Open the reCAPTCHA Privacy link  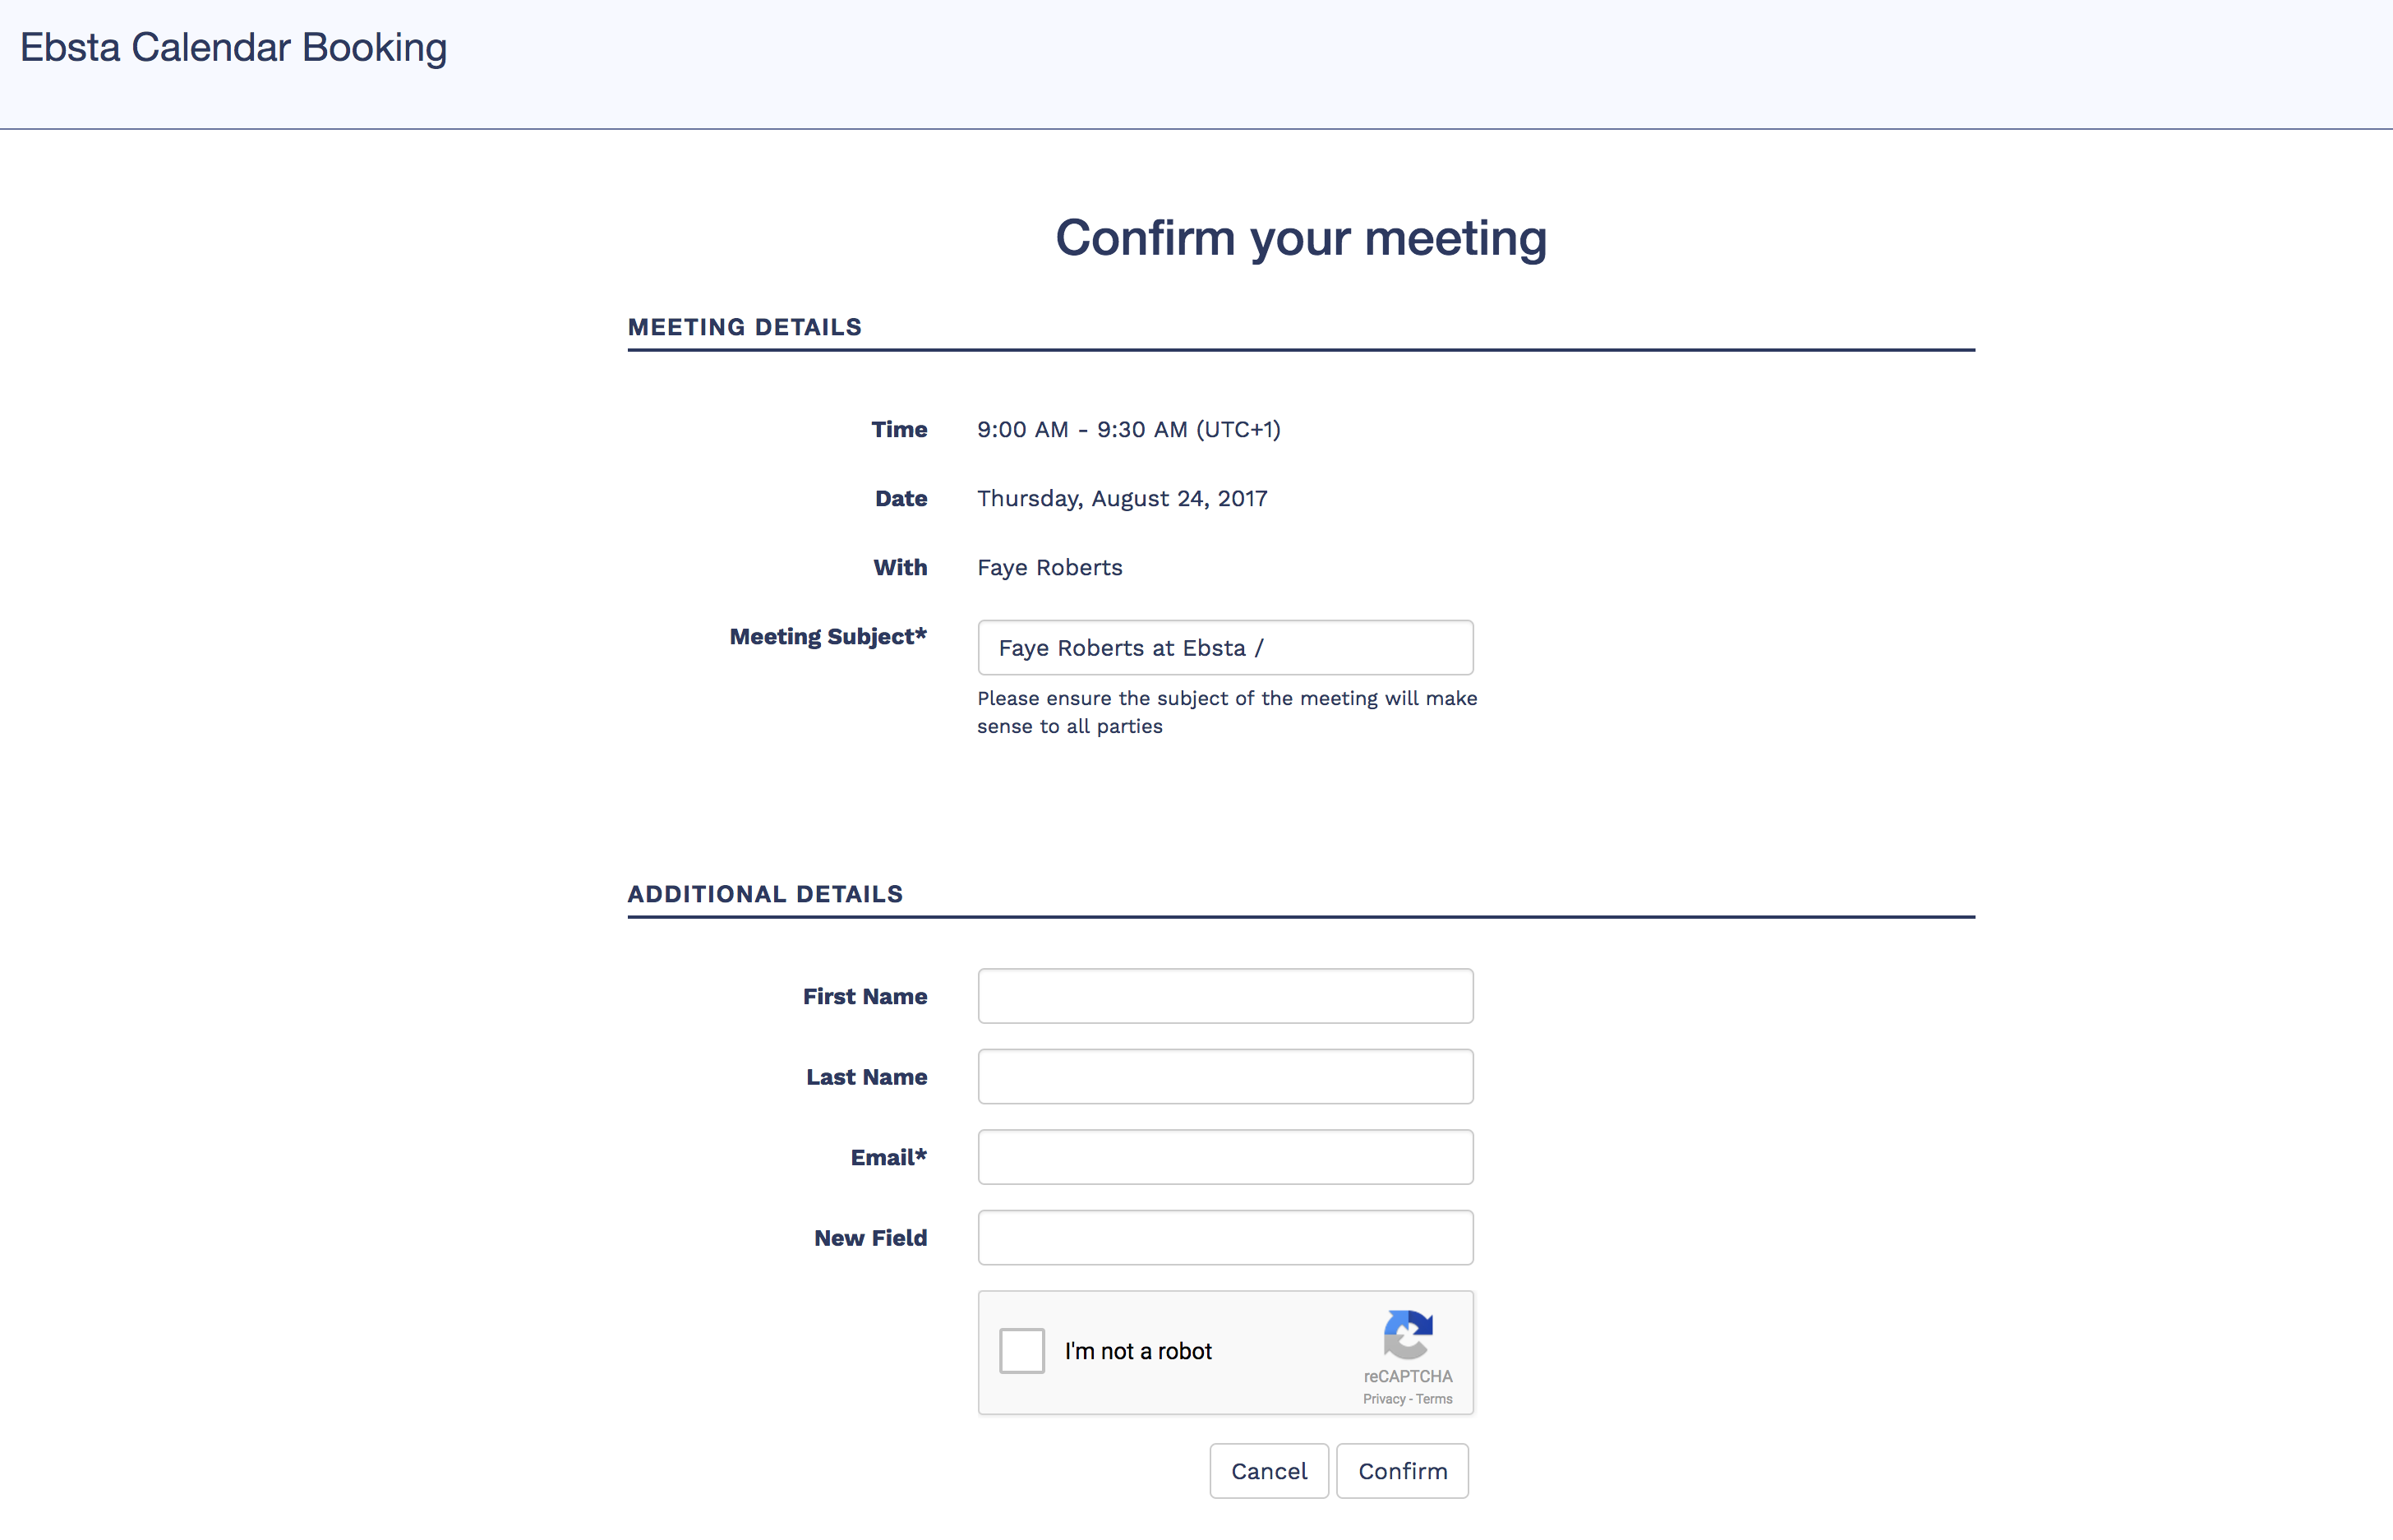click(x=1383, y=1399)
